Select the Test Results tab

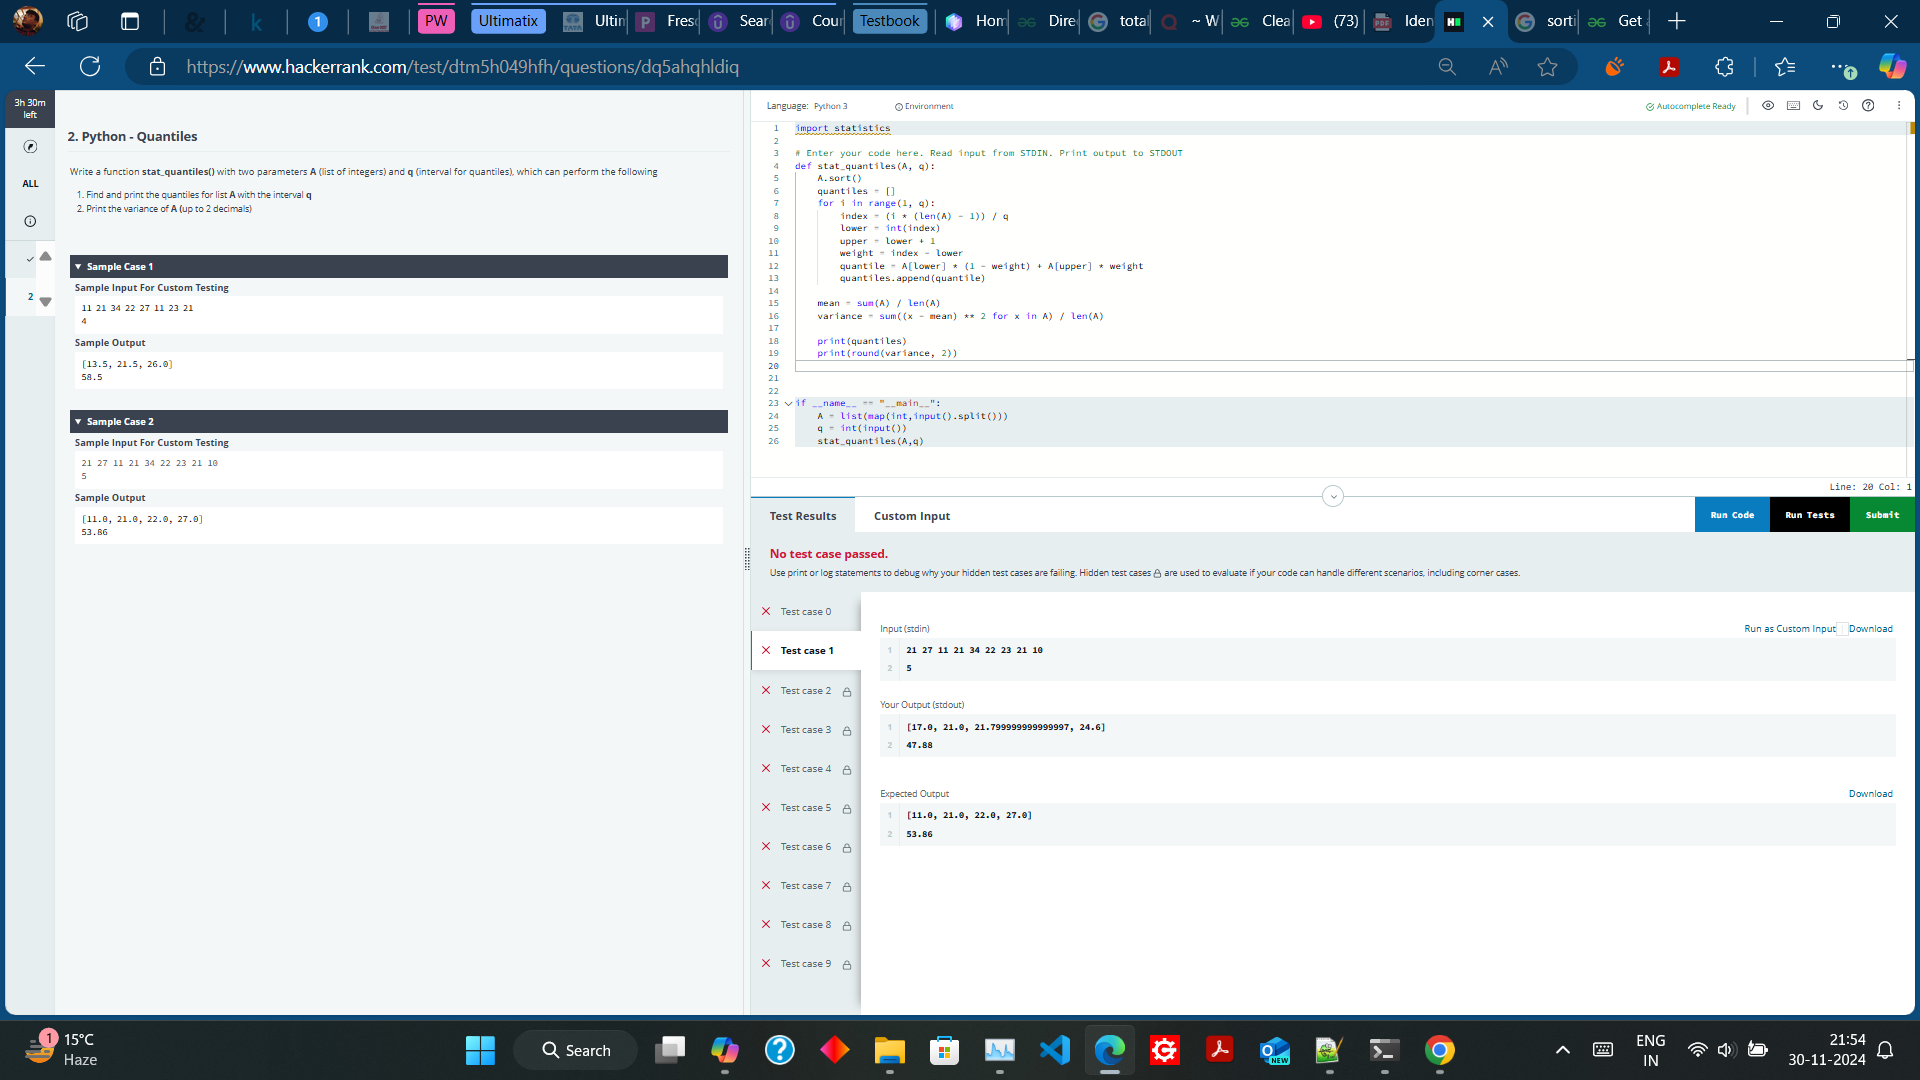point(803,516)
